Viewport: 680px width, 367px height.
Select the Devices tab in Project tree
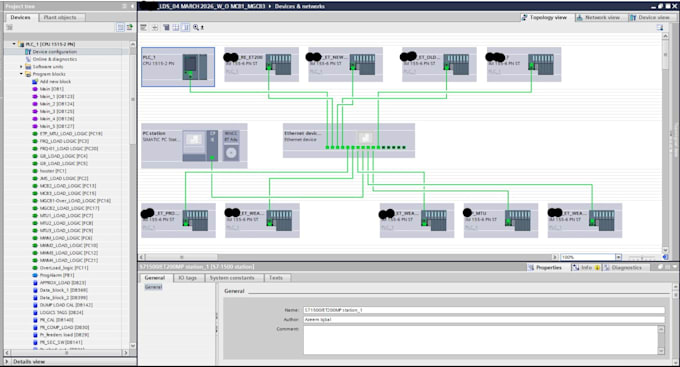(x=20, y=17)
